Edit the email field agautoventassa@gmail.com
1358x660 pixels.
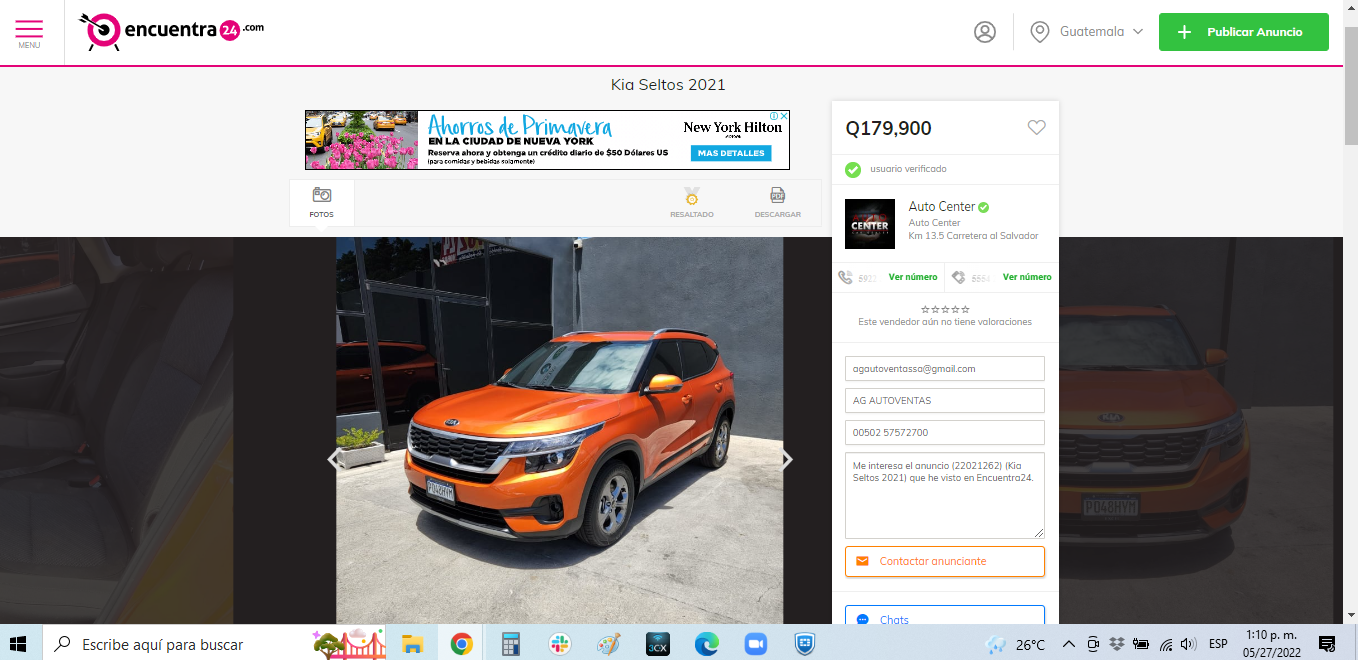pos(945,368)
